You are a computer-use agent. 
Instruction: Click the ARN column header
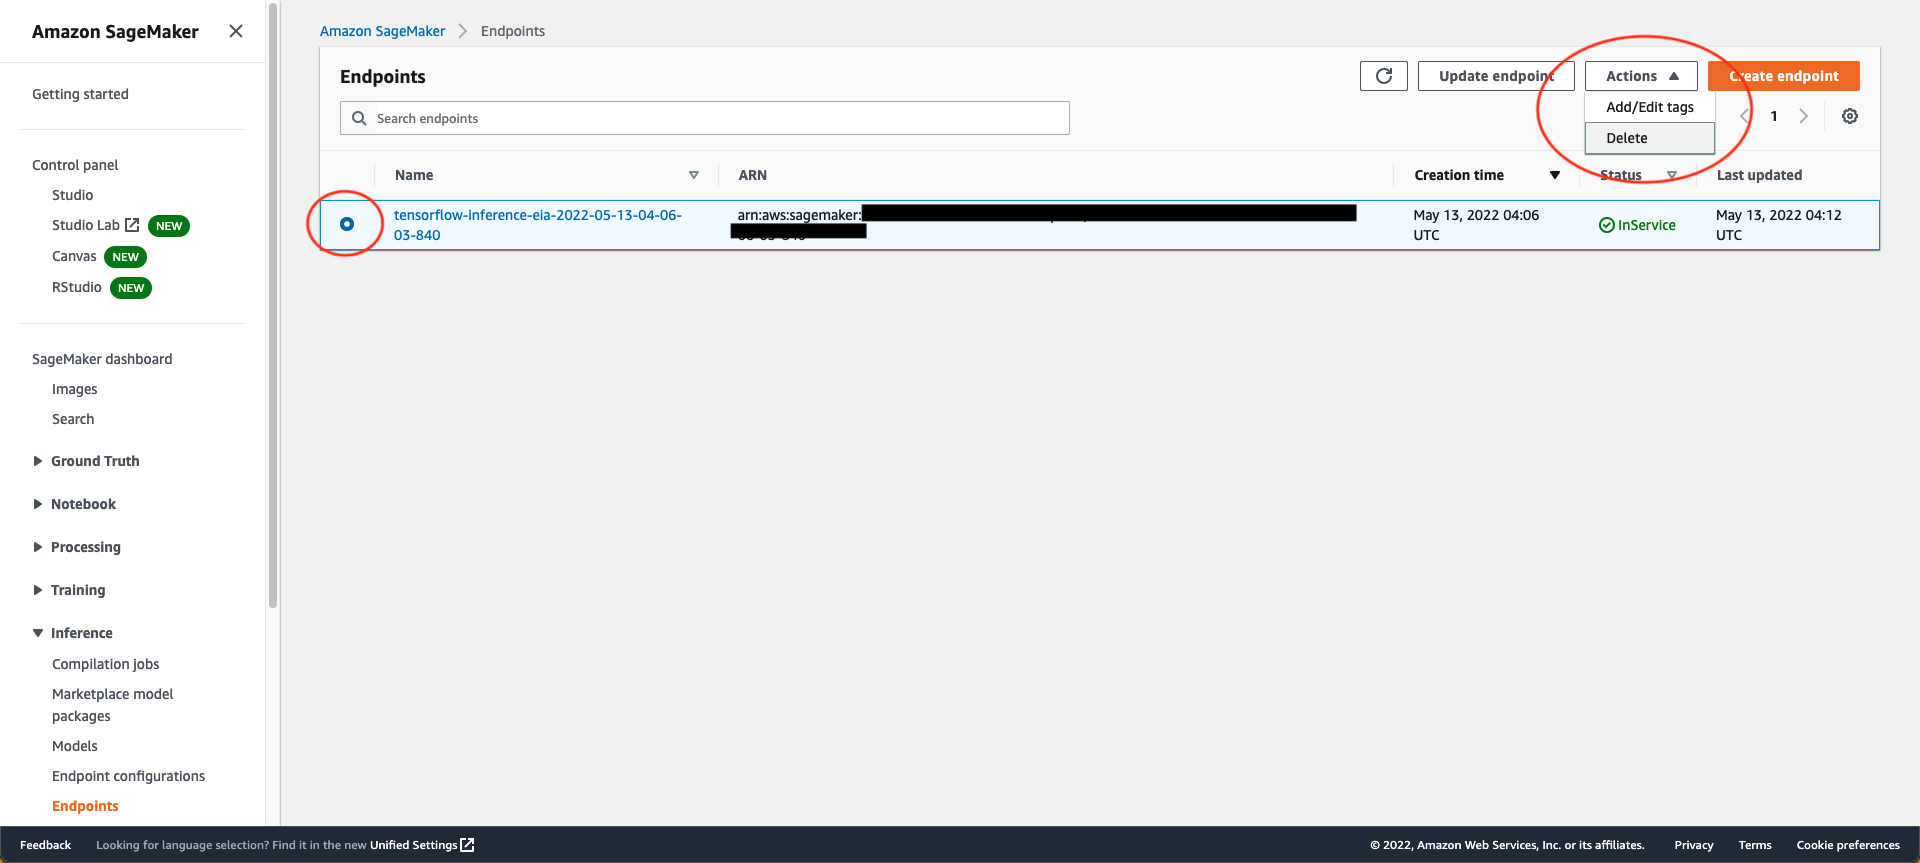(752, 175)
